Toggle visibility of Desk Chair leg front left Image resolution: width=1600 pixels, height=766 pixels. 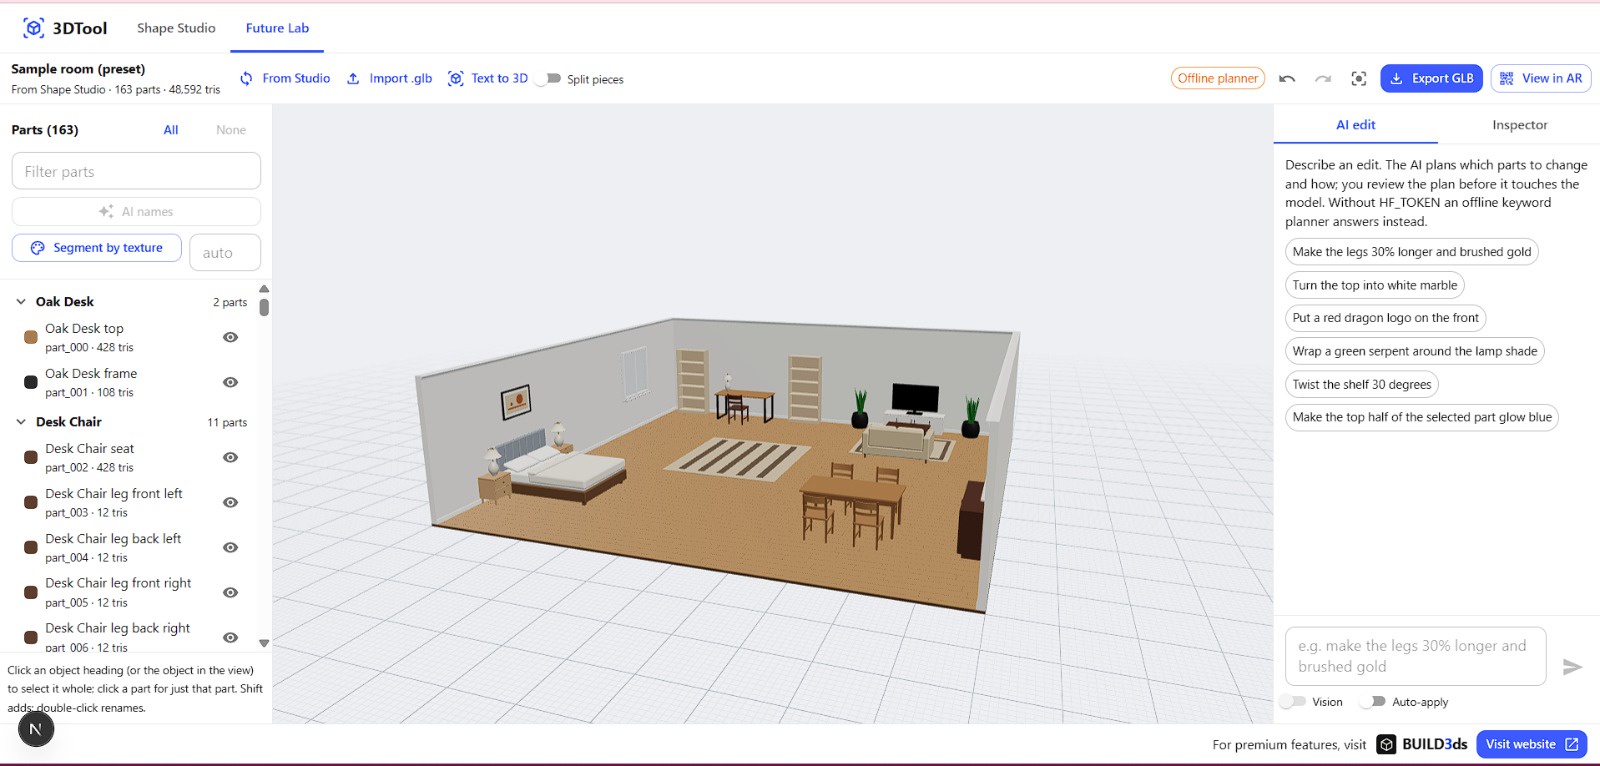(231, 503)
